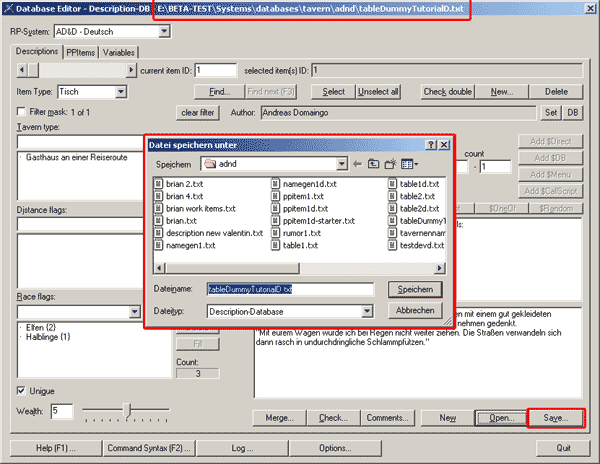Select the brian 2.txt file icon
600x464 pixels.
pyautogui.click(x=159, y=184)
